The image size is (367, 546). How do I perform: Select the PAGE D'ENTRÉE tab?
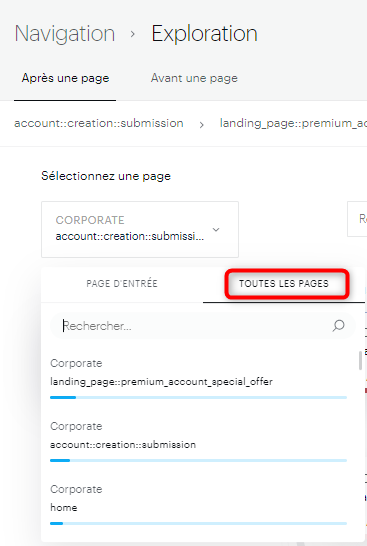[122, 284]
